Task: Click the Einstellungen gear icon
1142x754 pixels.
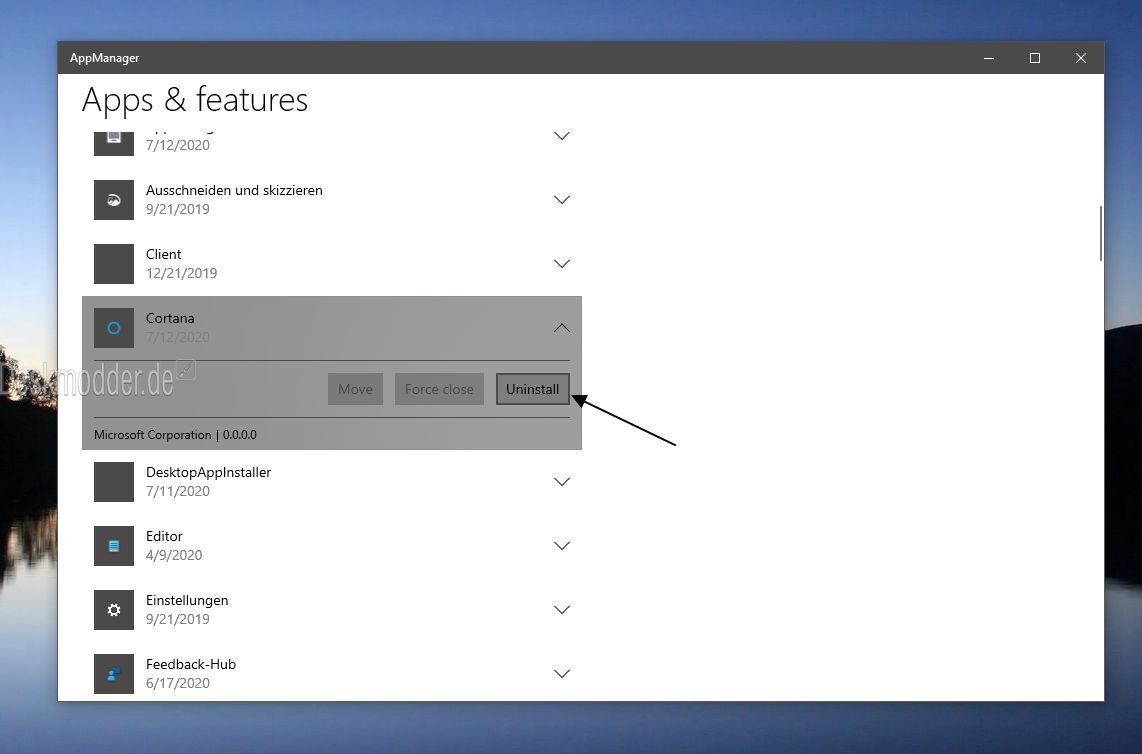Action: [x=114, y=610]
